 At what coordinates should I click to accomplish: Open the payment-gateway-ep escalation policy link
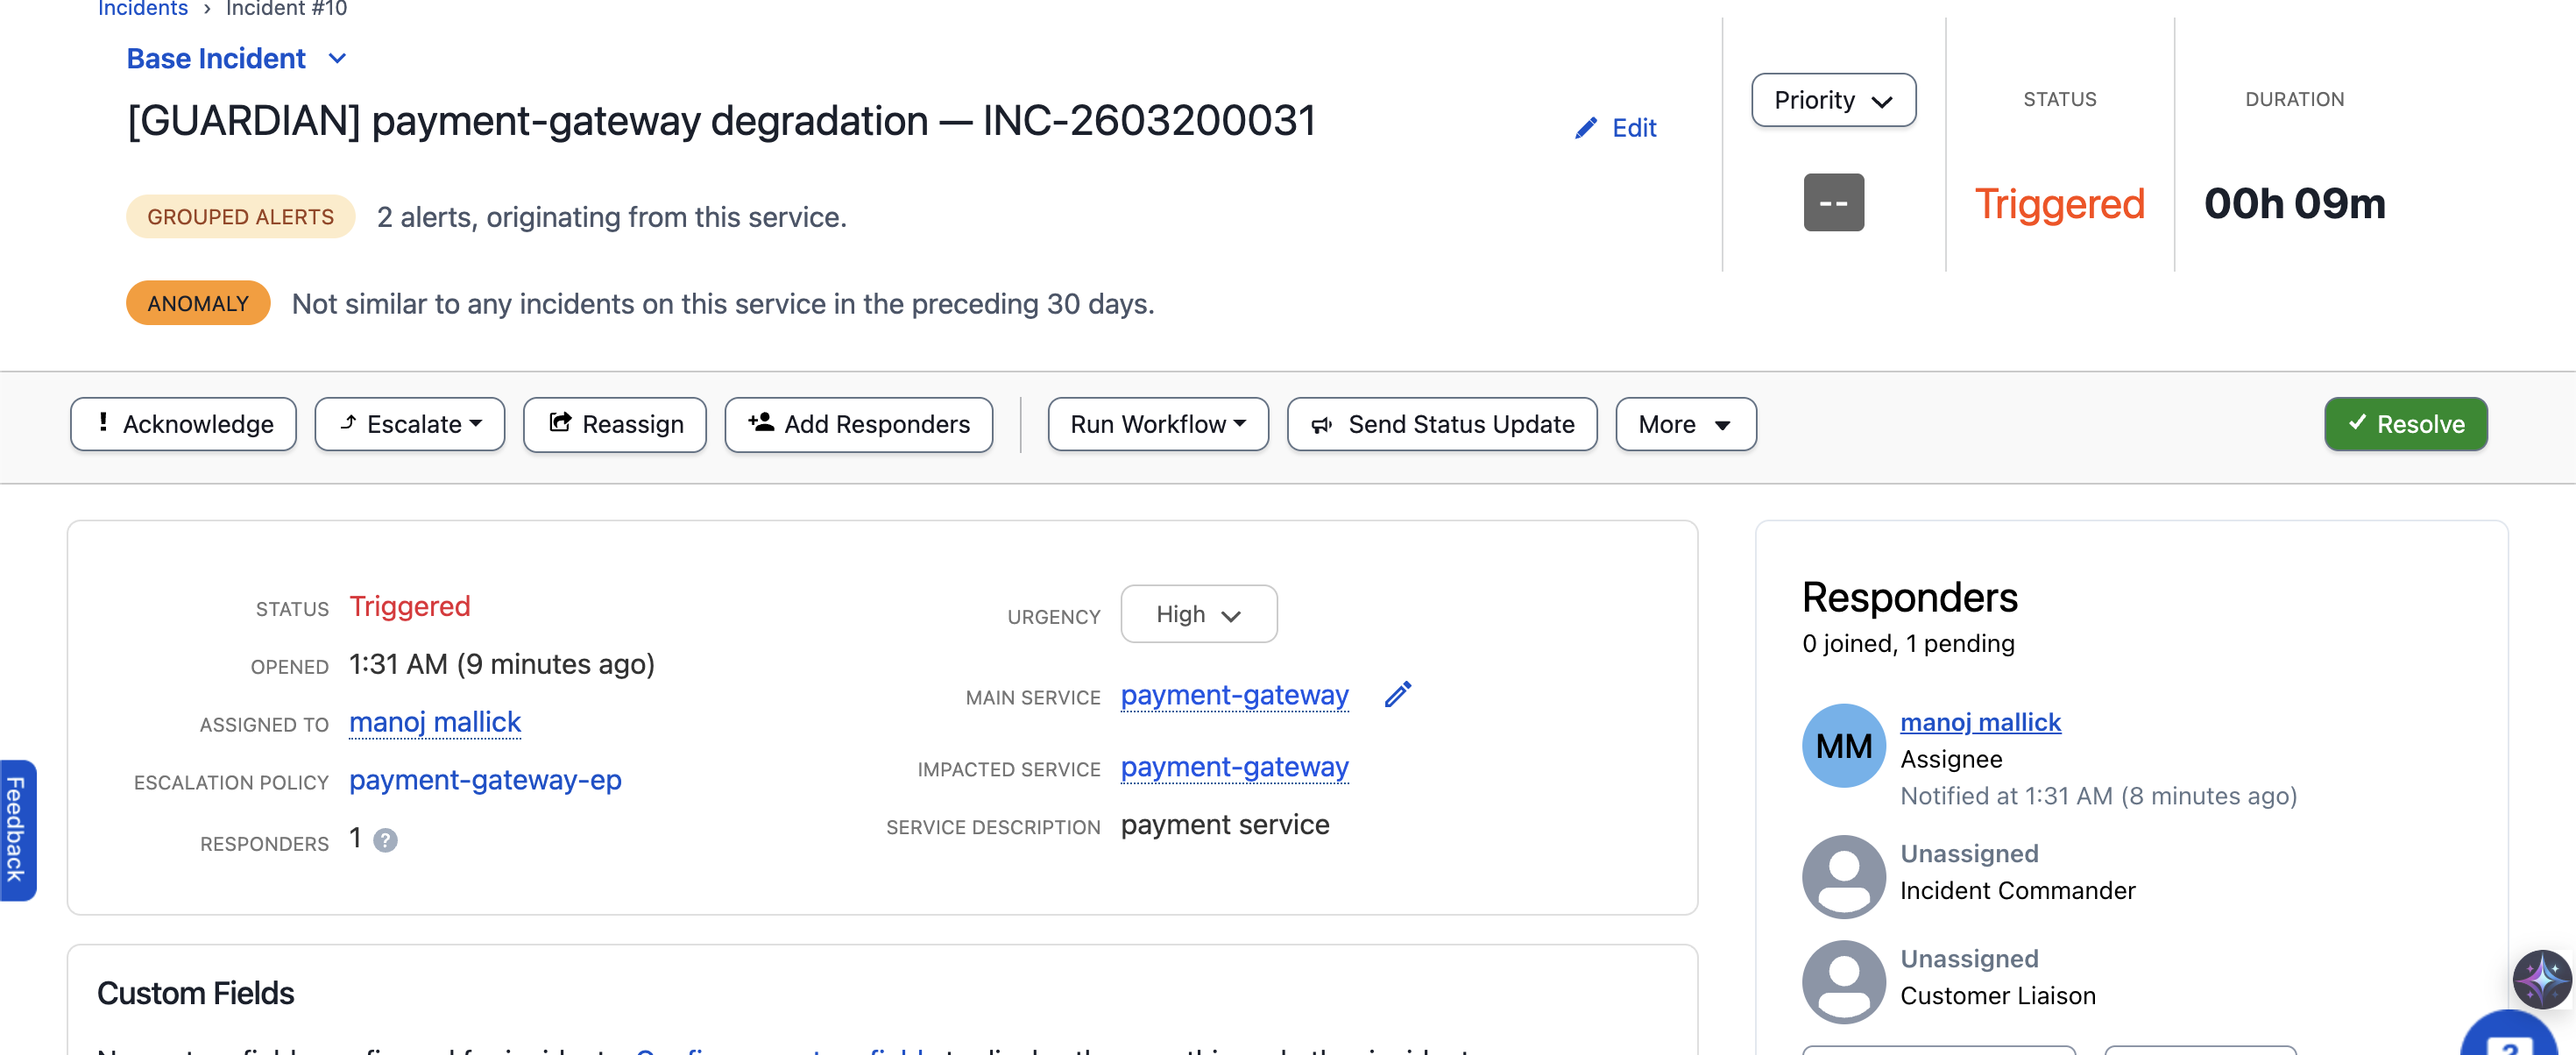pyautogui.click(x=485, y=780)
